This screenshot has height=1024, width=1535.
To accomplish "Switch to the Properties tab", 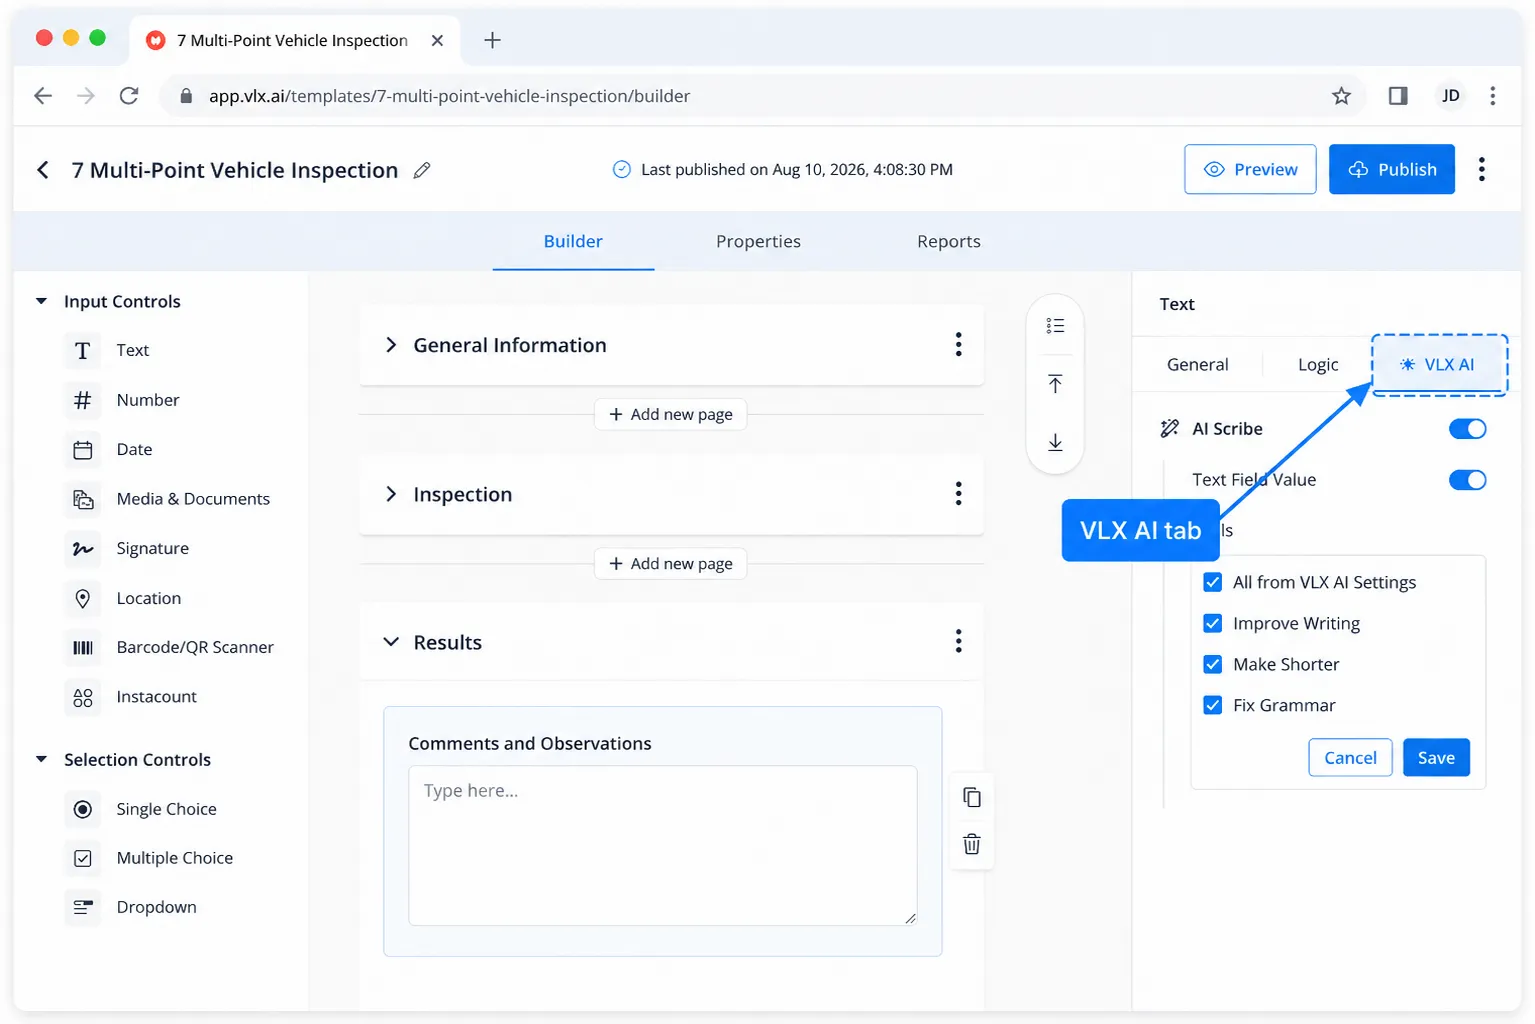I will (x=758, y=241).
